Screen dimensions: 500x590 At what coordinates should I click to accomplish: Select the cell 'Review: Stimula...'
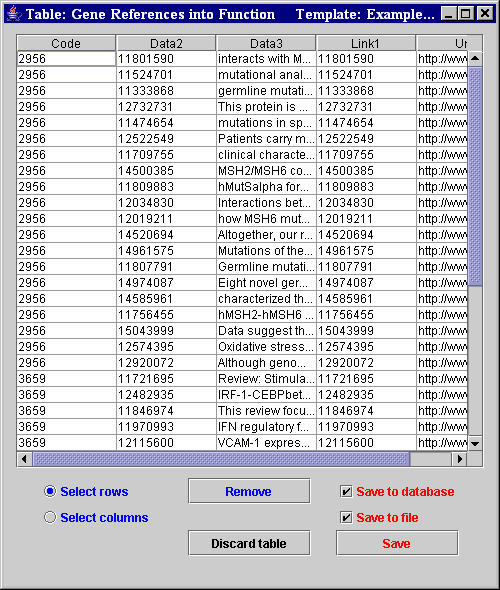tap(266, 379)
